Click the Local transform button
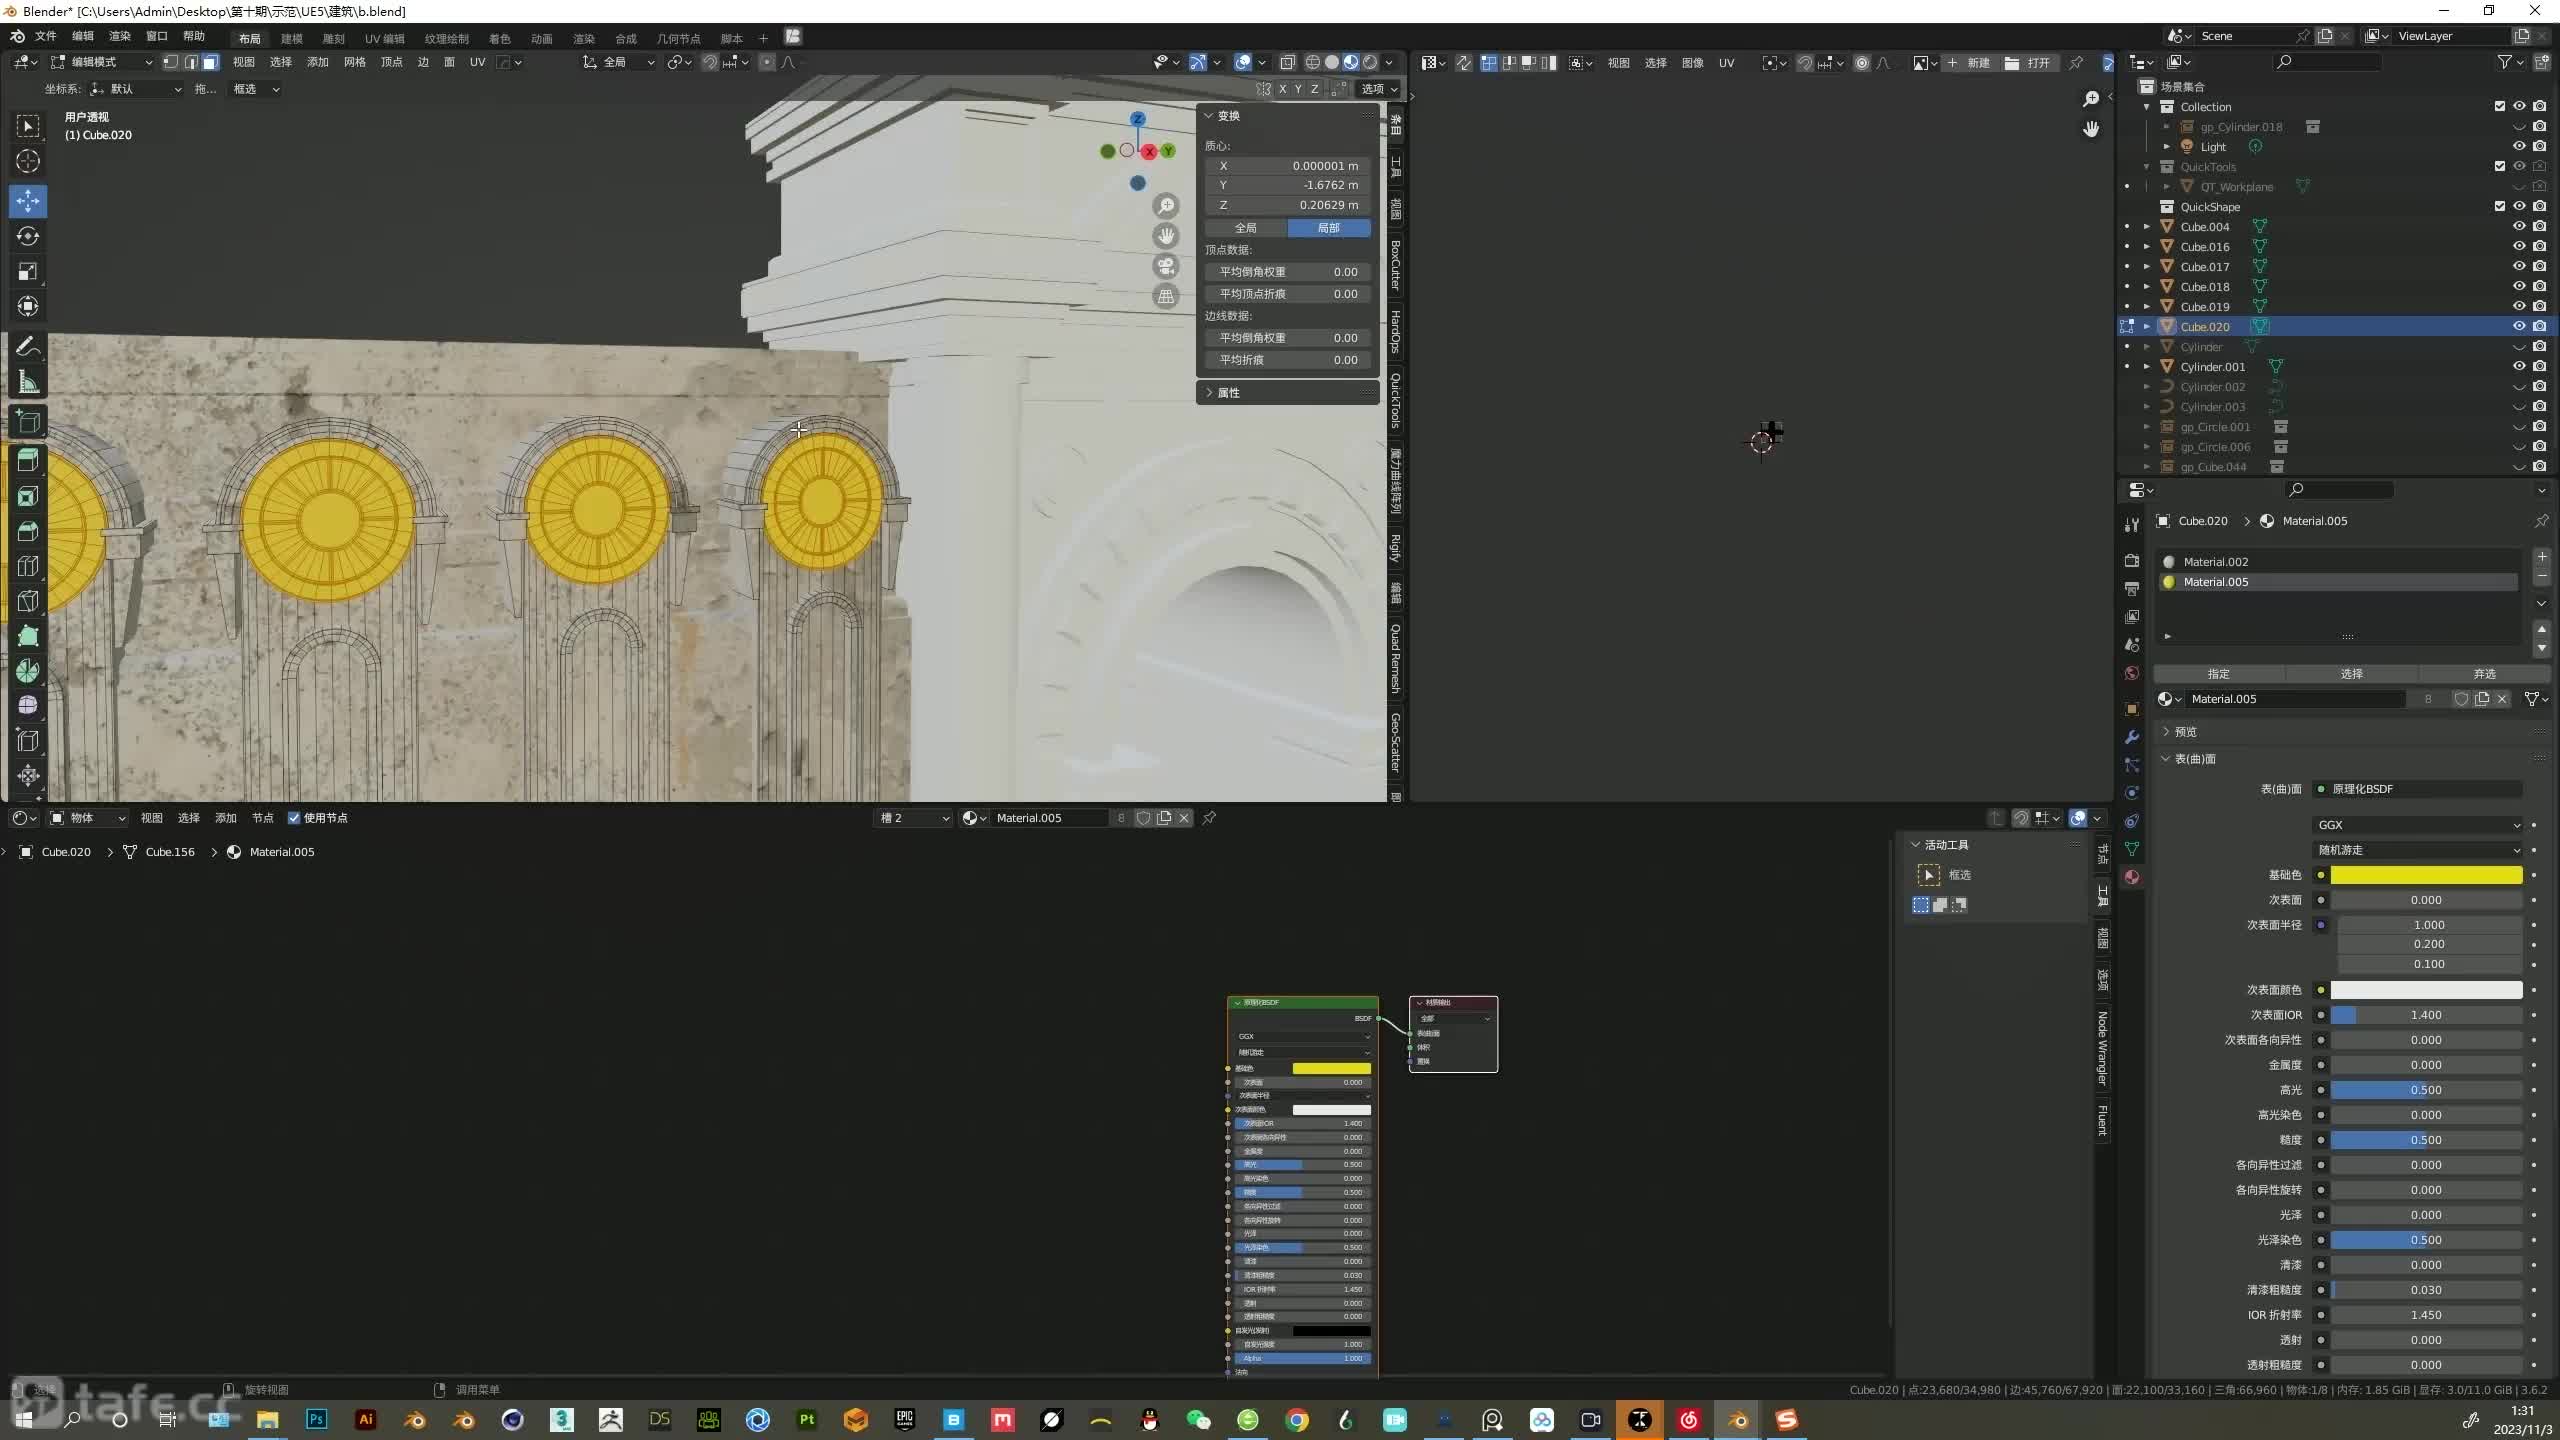The width and height of the screenshot is (2560, 1440). (x=1328, y=228)
